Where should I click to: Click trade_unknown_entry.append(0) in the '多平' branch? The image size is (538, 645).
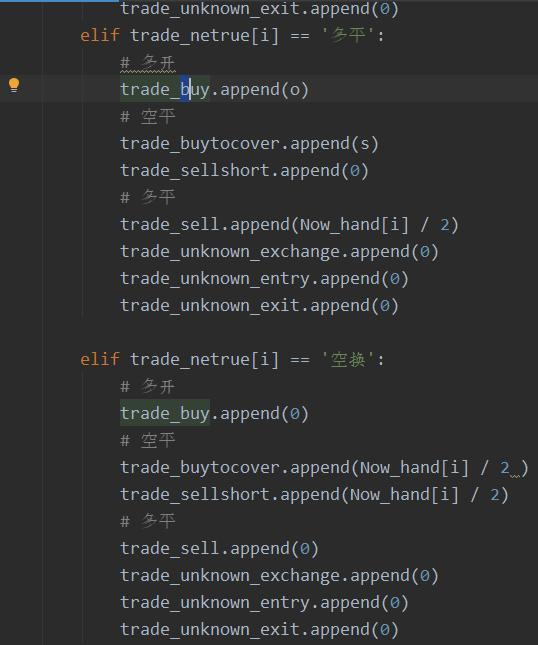pos(264,279)
